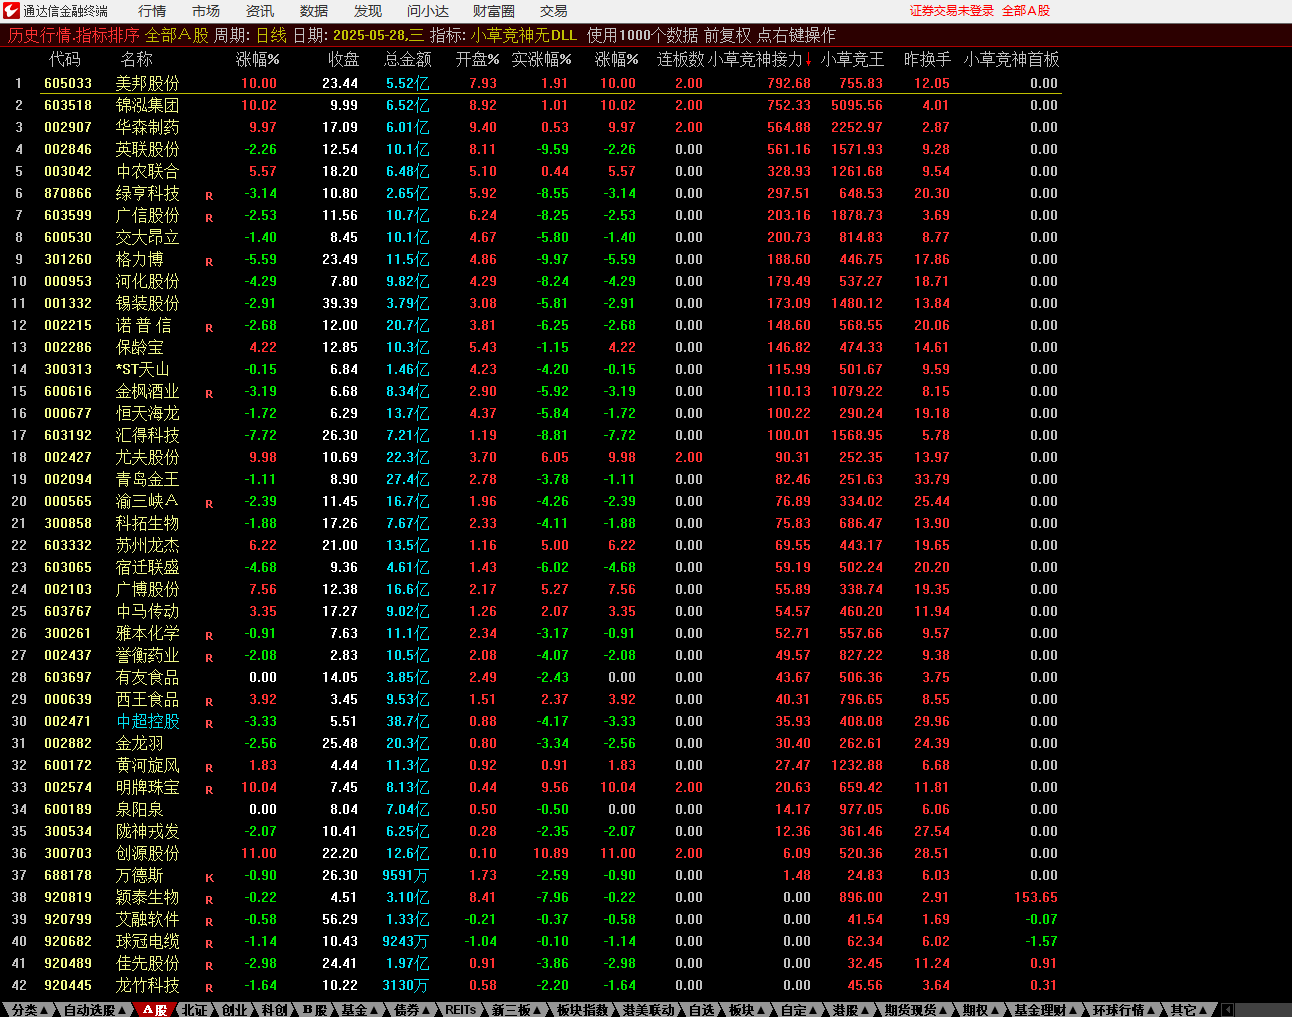Click the R marker beside 中超控股
Image resolution: width=1292 pixels, height=1017 pixels.
coord(209,724)
